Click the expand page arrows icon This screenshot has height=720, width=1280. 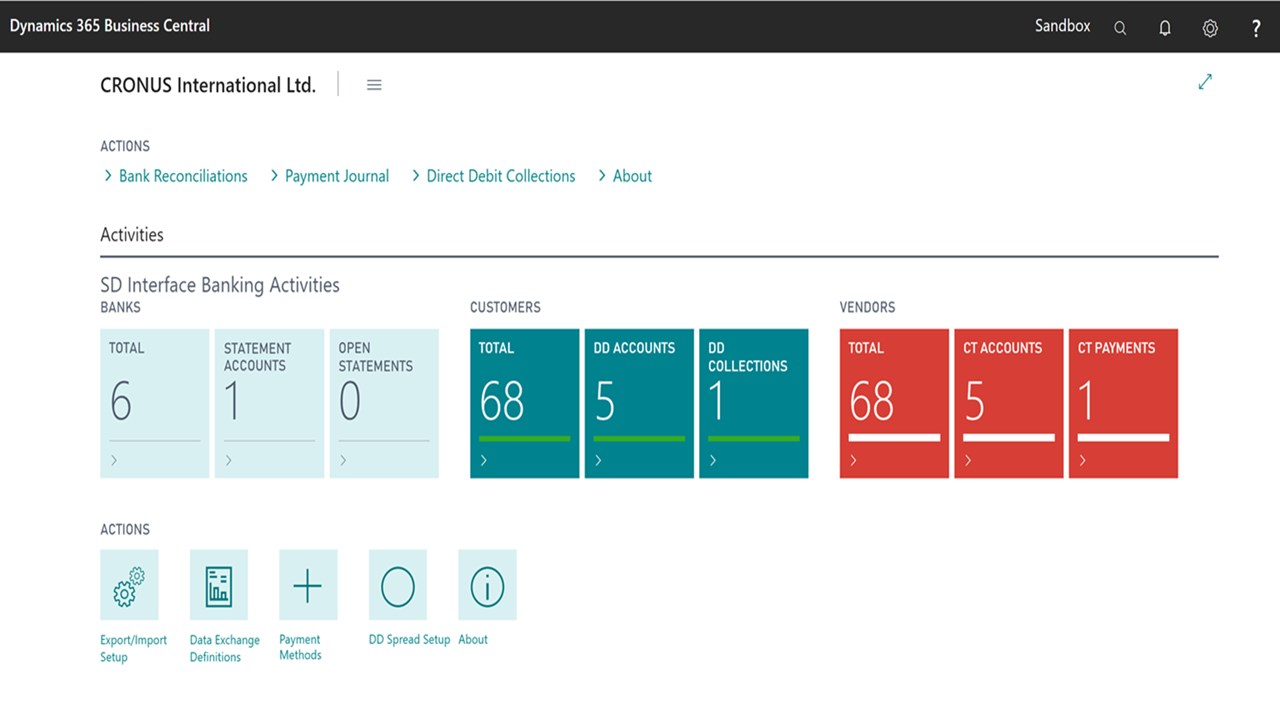tap(1205, 82)
